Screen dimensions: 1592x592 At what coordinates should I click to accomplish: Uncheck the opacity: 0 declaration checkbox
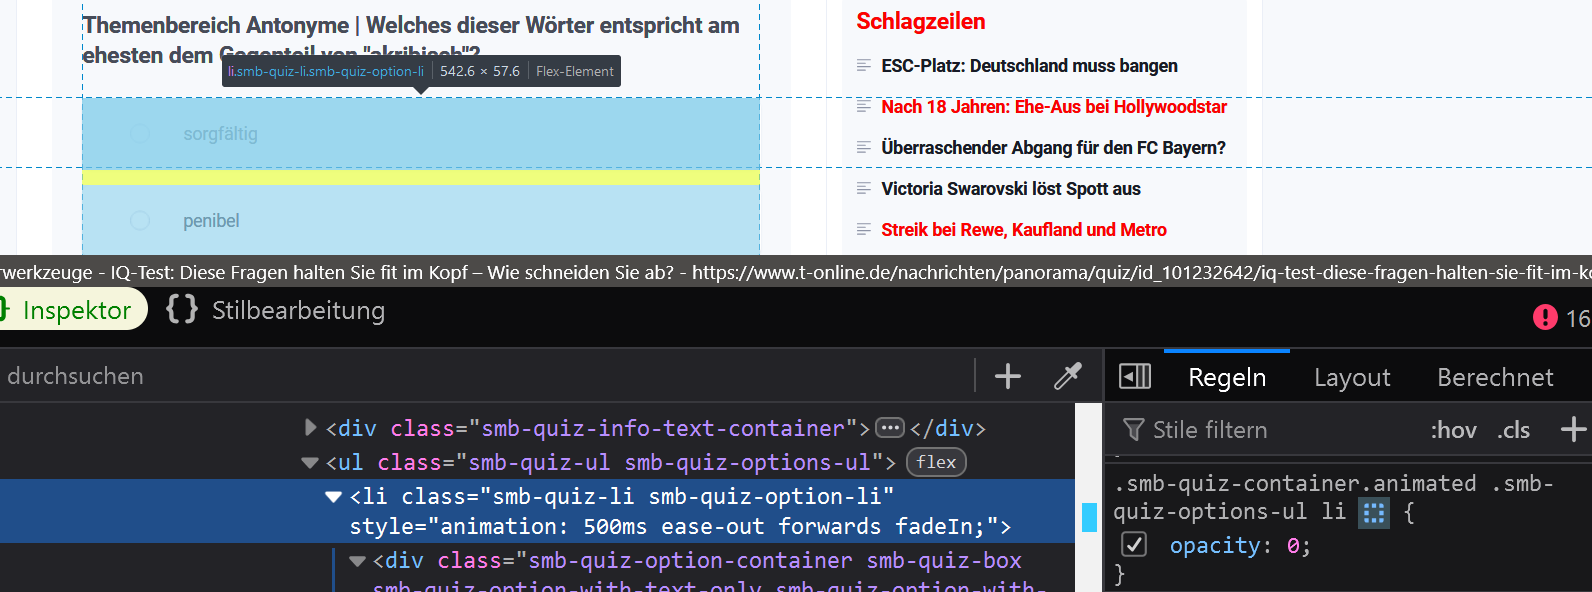(x=1134, y=545)
